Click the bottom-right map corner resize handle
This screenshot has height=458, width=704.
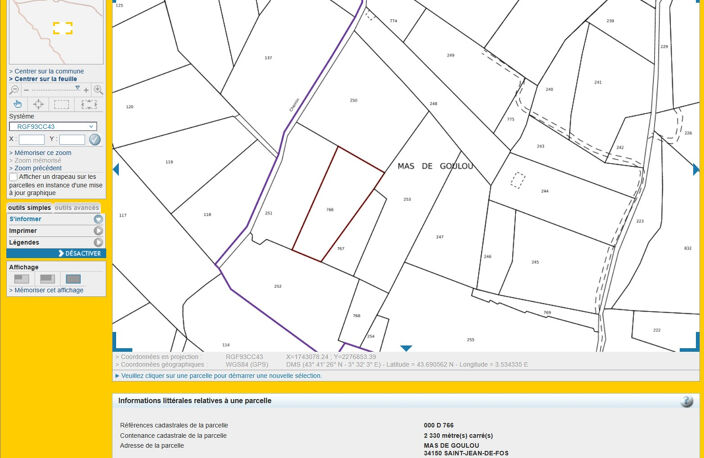[x=691, y=342]
